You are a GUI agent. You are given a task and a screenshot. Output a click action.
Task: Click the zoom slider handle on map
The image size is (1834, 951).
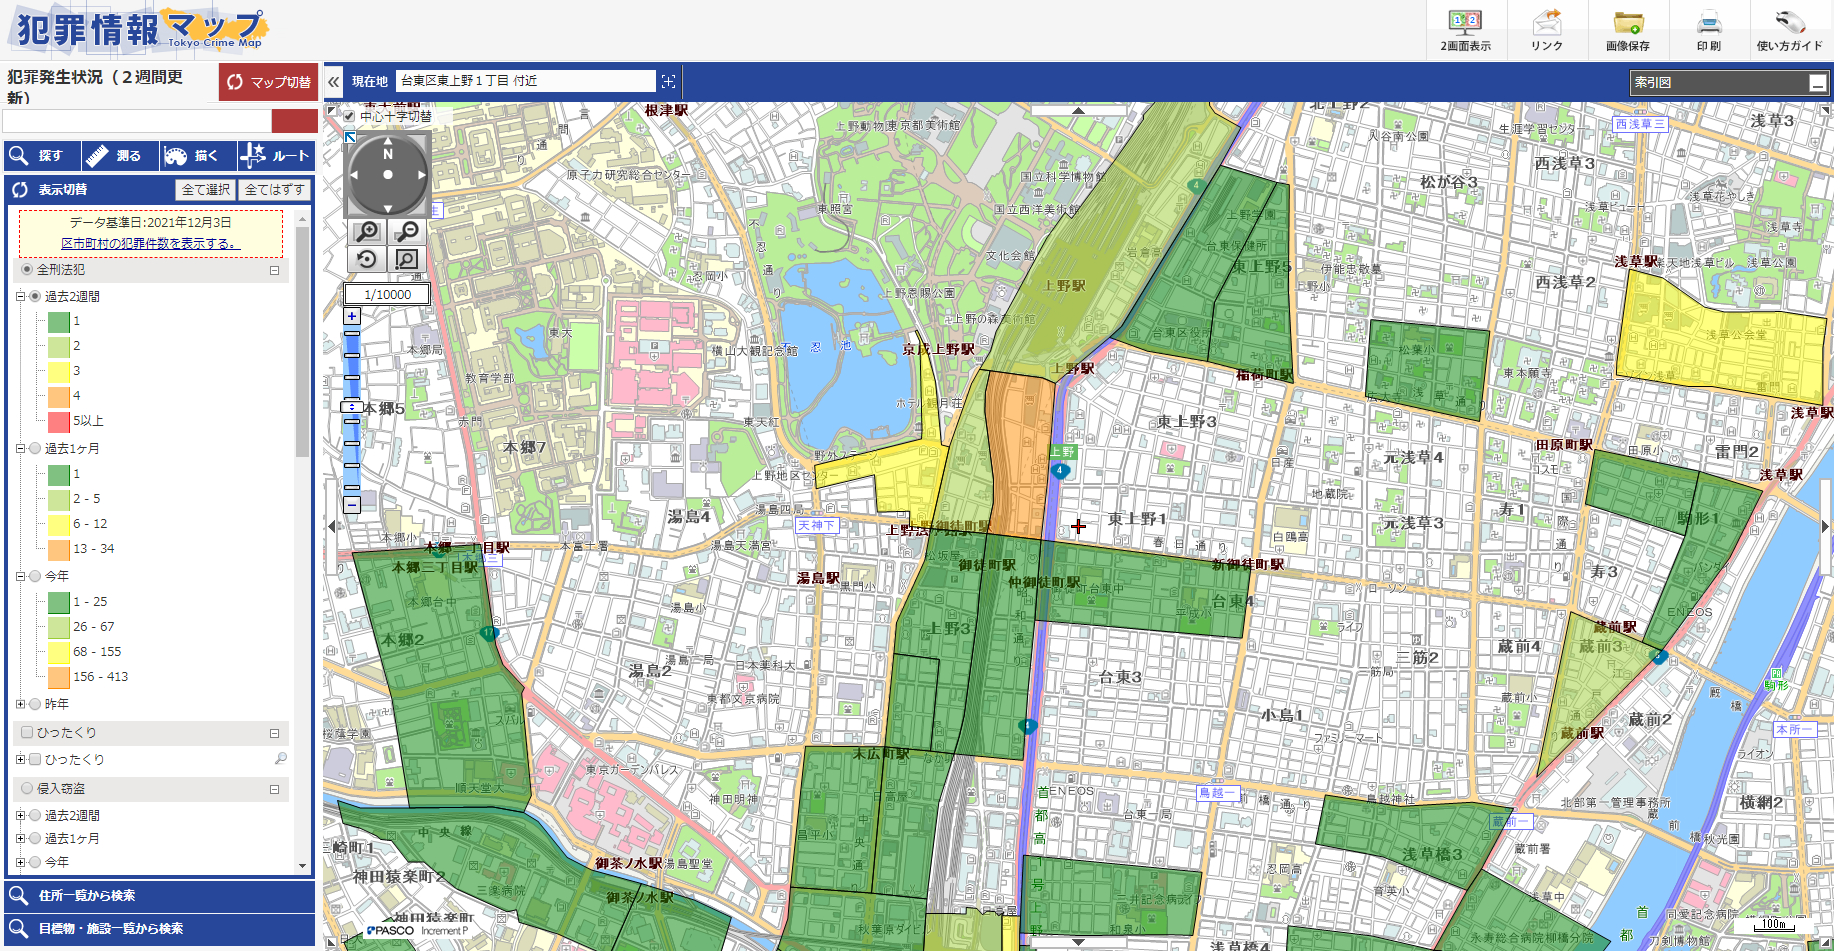(x=352, y=407)
